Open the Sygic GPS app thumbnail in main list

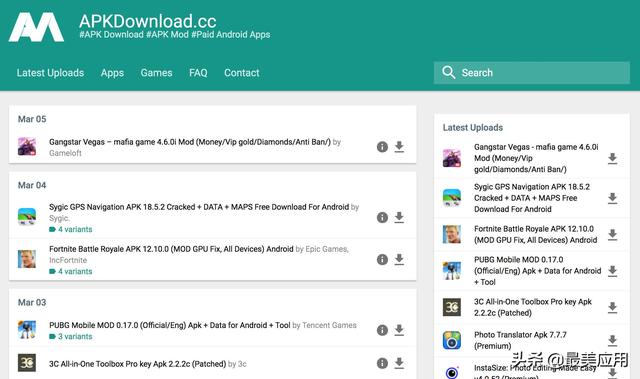point(27,217)
